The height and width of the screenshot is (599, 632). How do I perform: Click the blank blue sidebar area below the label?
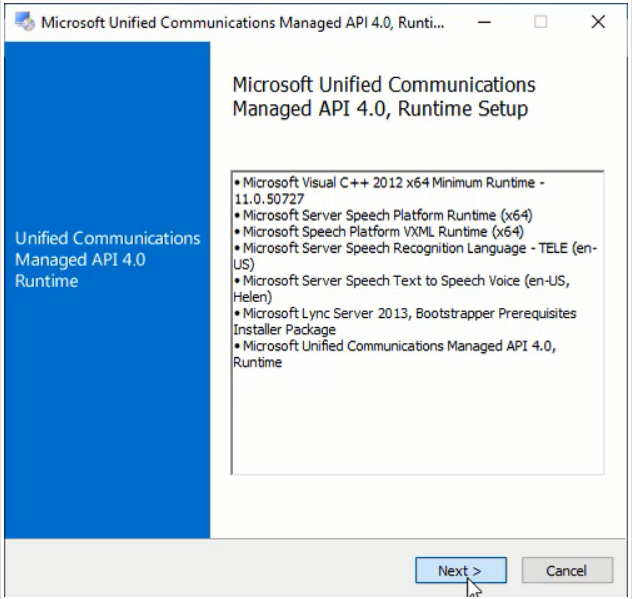click(108, 420)
